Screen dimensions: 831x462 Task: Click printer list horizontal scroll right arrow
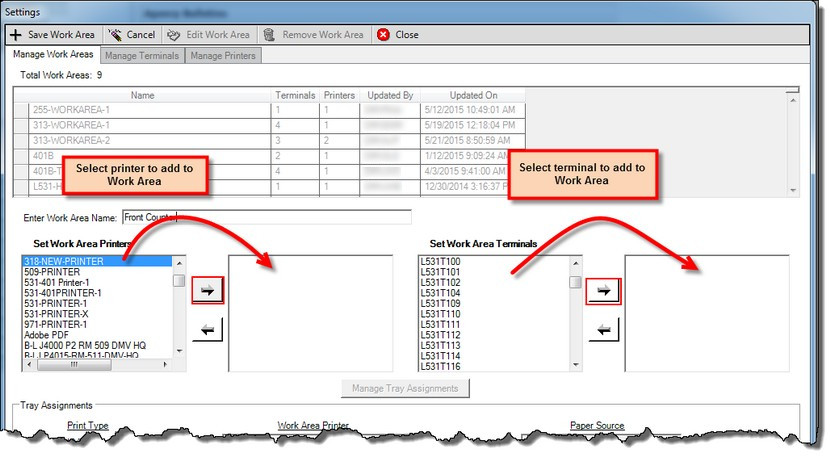tap(166, 365)
